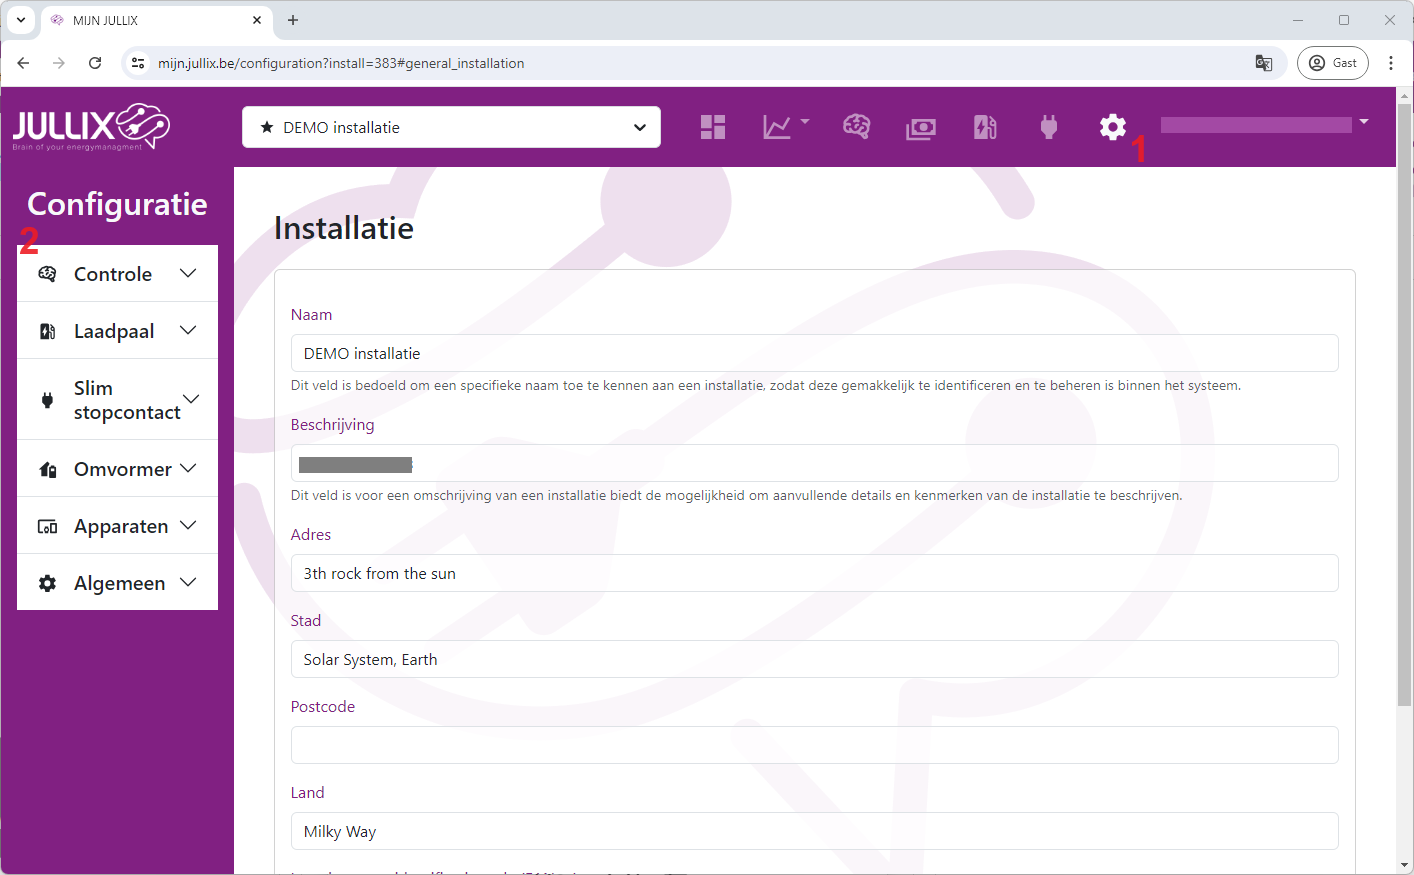Select the Controle menu item

tap(117, 274)
